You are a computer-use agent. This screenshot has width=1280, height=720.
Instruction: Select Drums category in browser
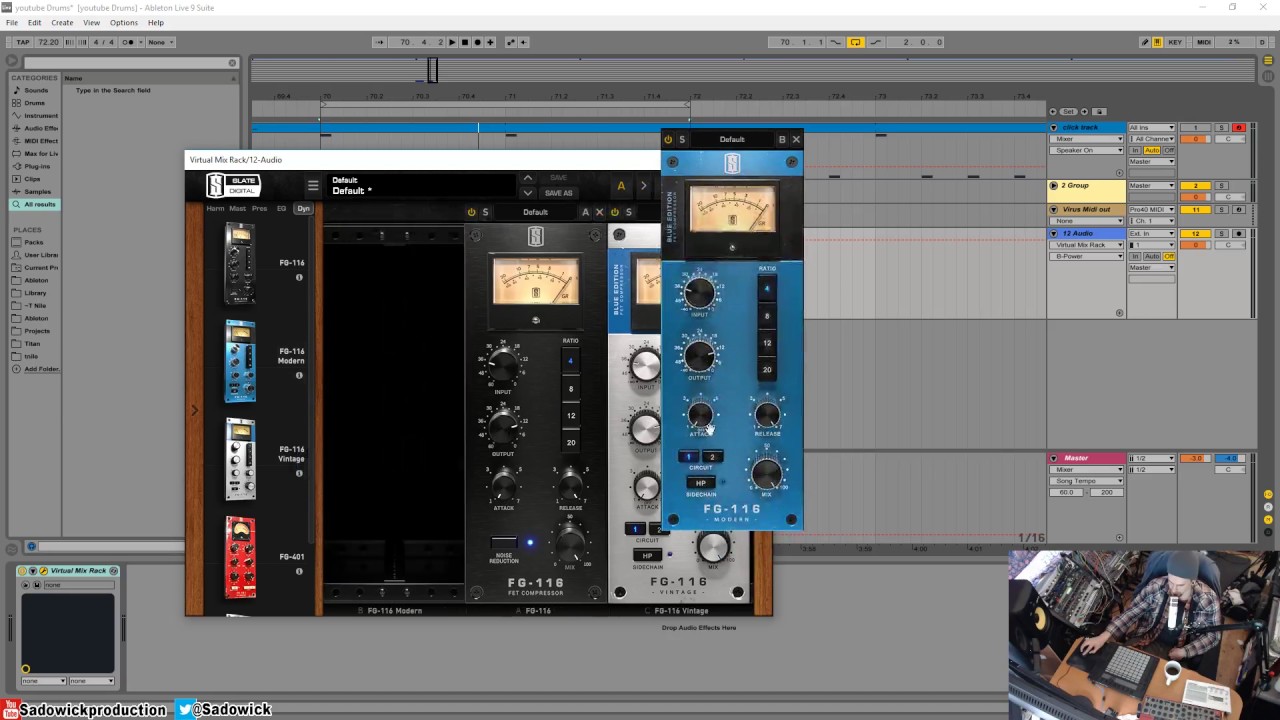point(35,103)
